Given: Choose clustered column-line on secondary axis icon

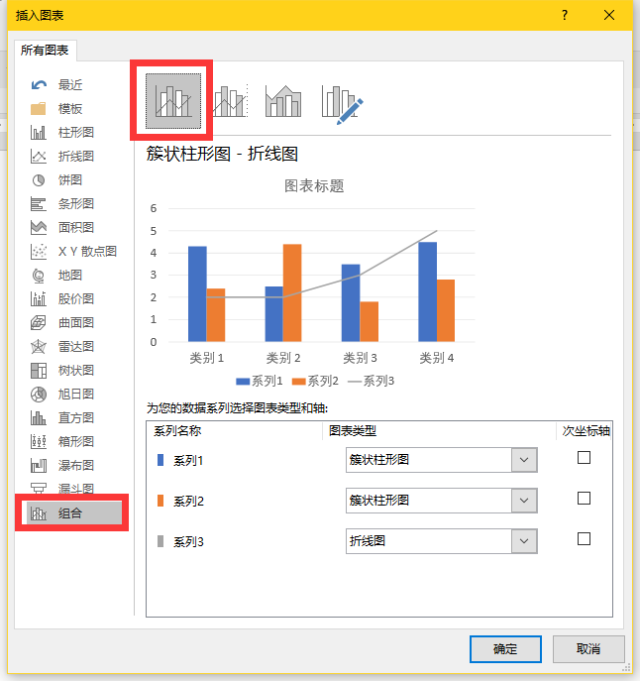Looking at the screenshot, I should coord(230,101).
